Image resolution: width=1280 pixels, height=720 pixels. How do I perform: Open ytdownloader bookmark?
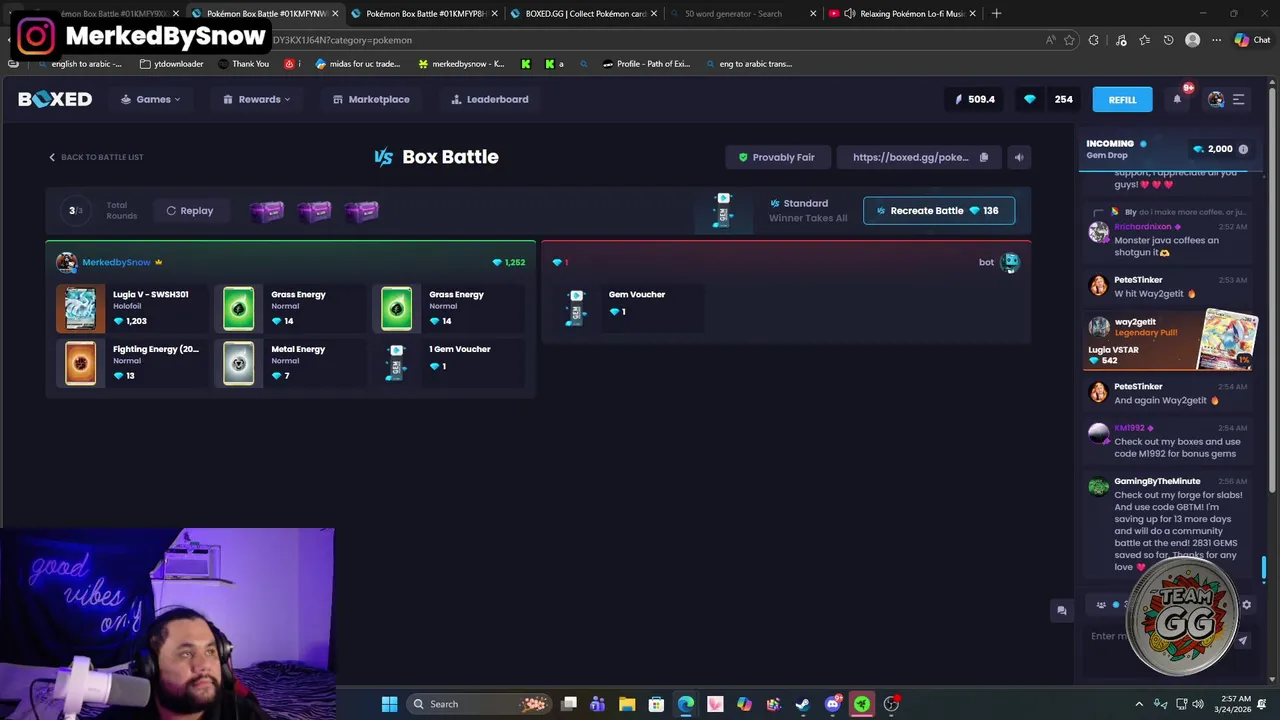171,64
